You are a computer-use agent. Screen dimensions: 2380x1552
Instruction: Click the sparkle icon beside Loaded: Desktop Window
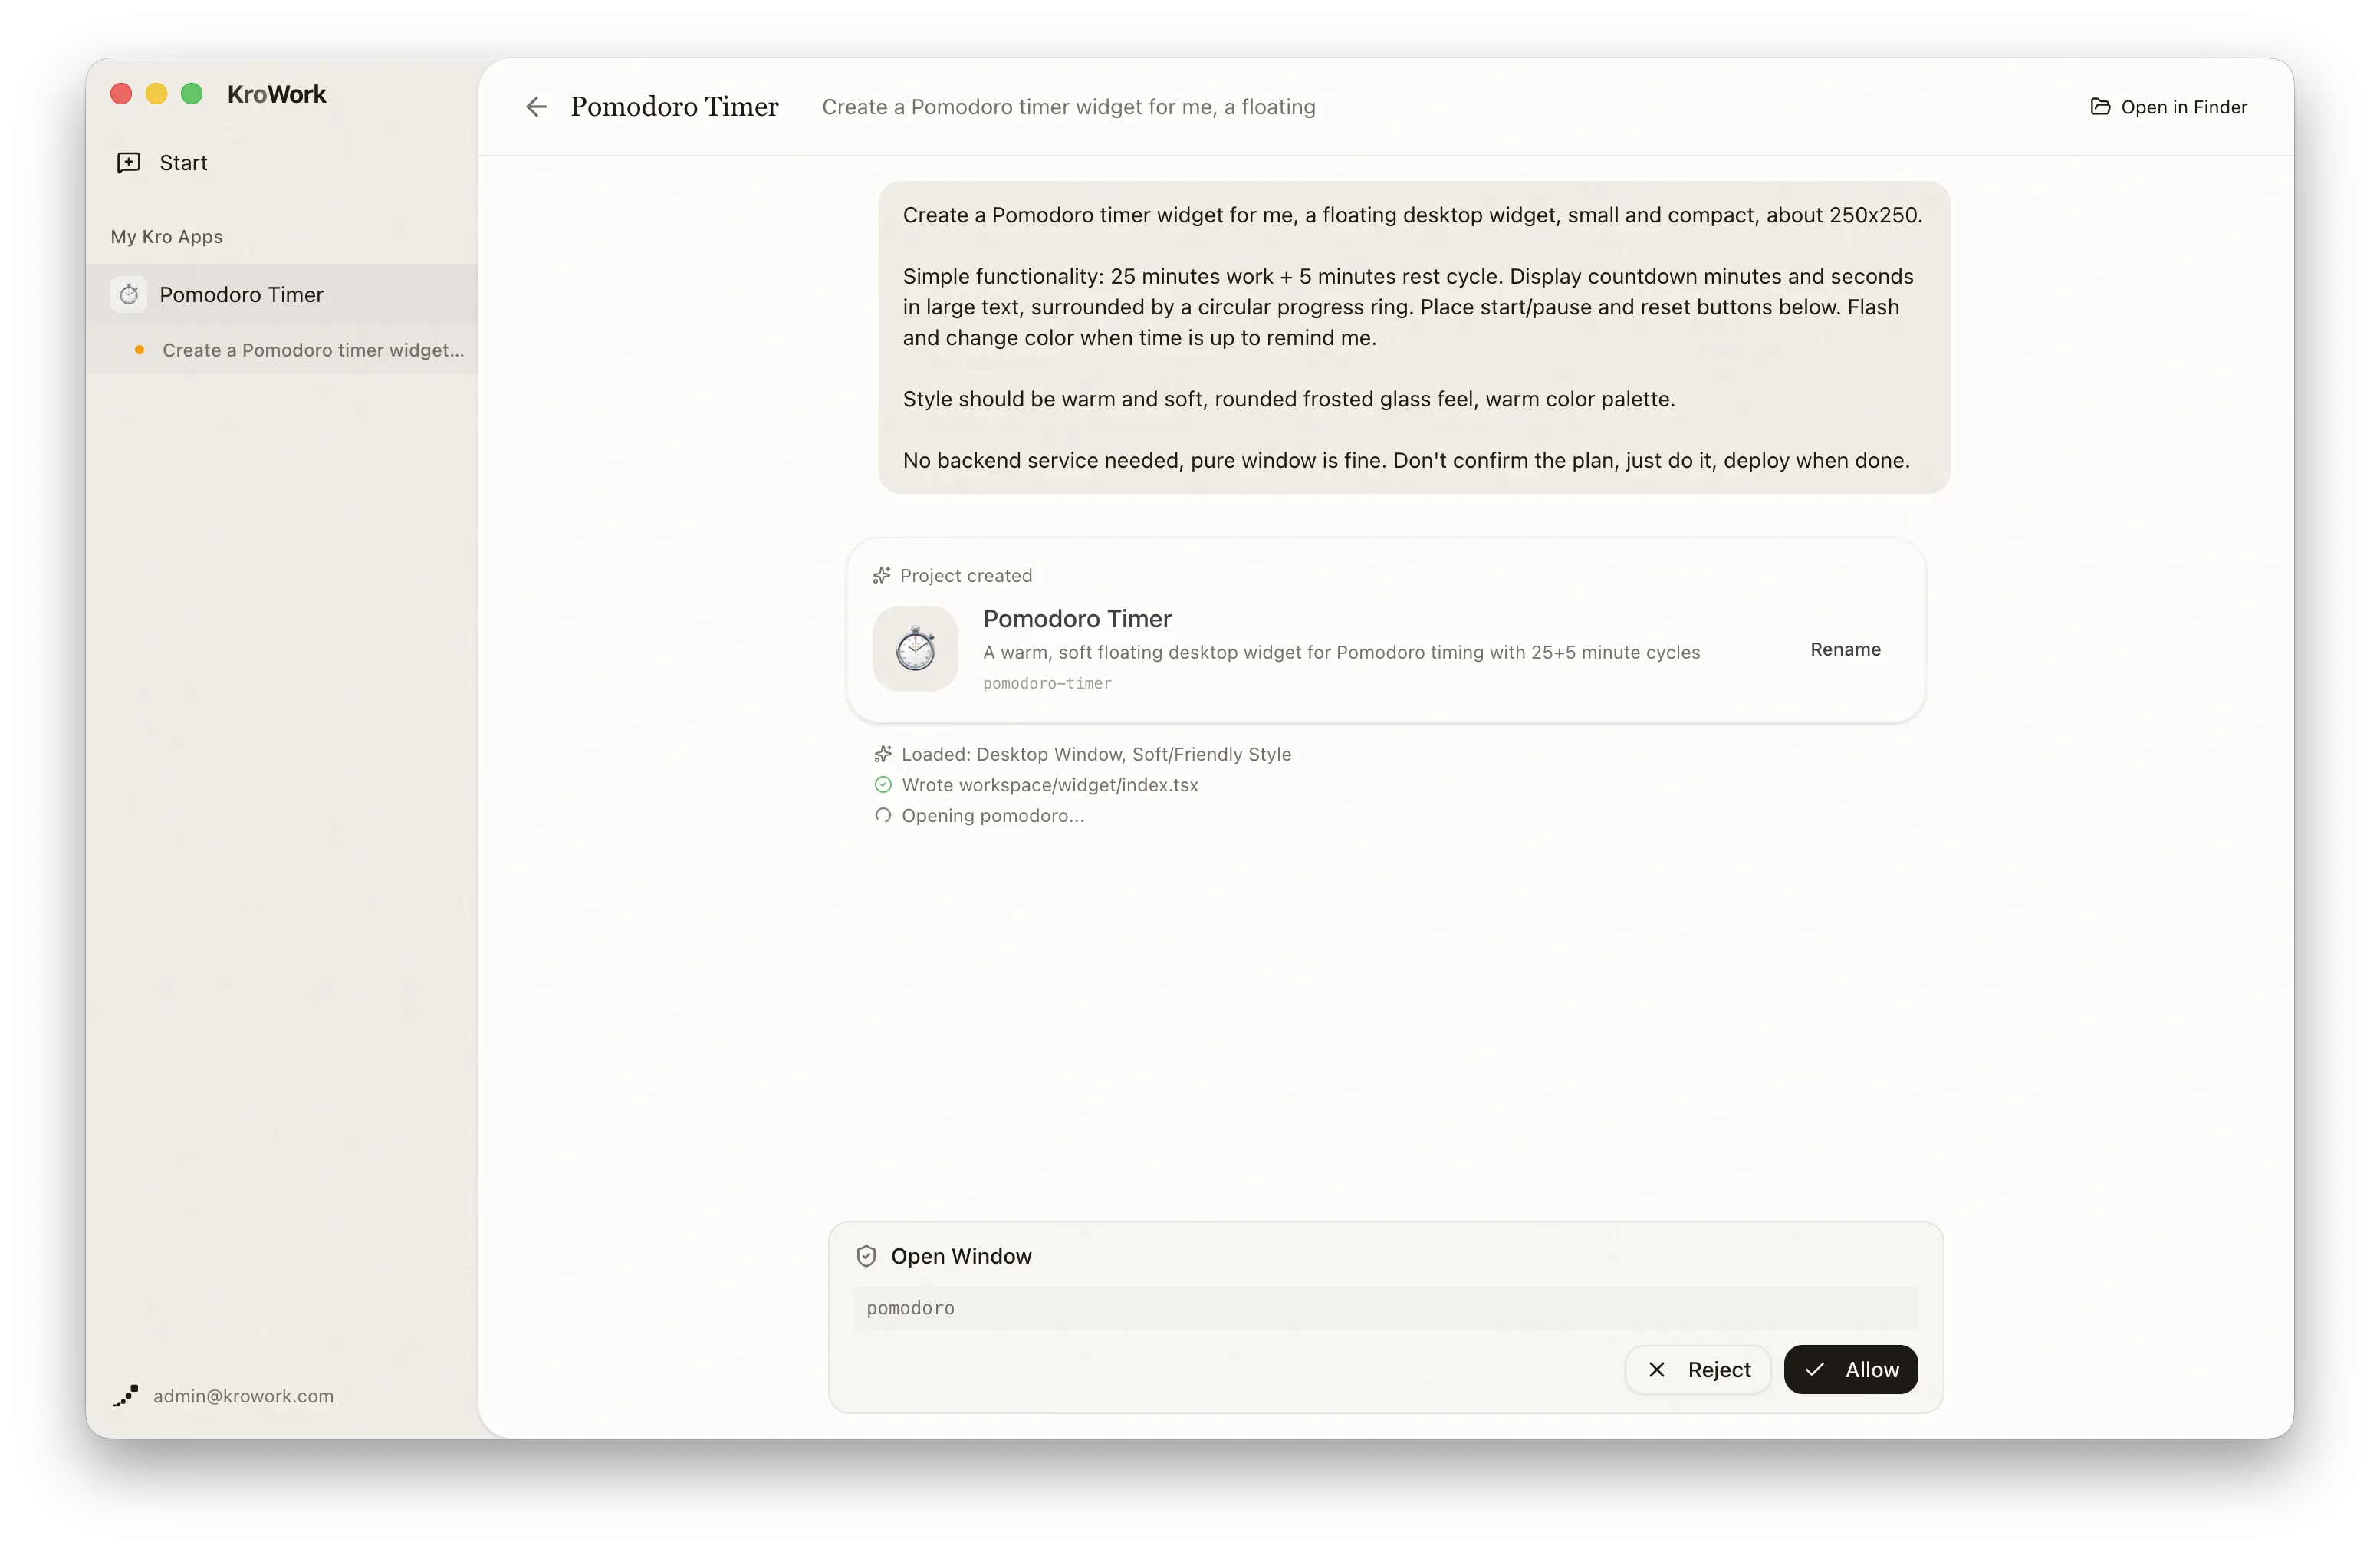[x=883, y=754]
